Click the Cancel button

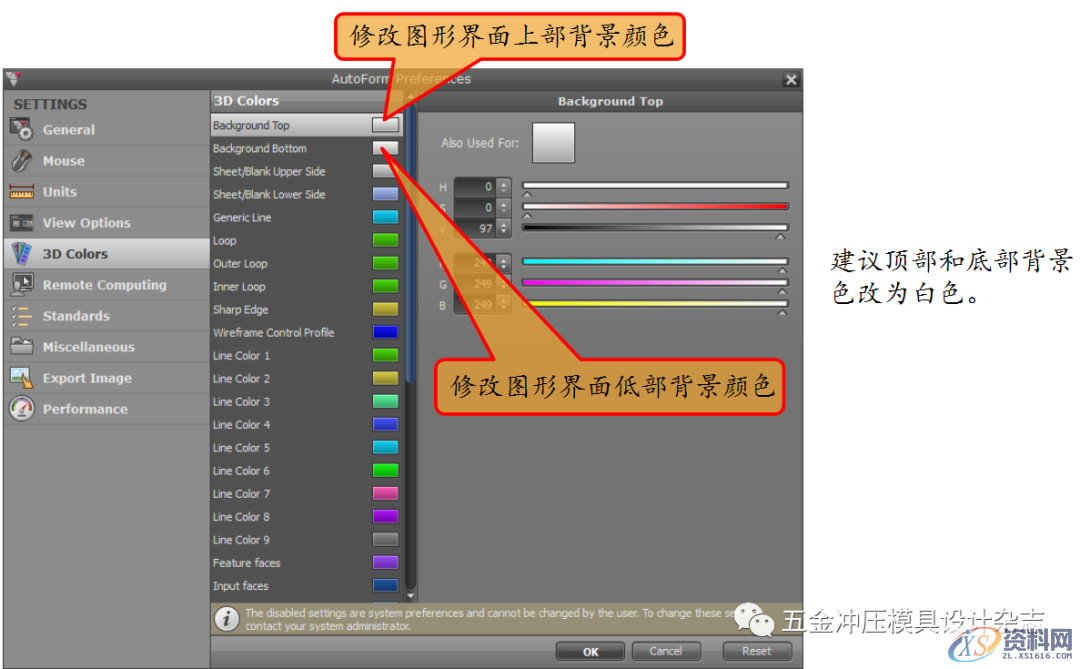pyautogui.click(x=666, y=650)
